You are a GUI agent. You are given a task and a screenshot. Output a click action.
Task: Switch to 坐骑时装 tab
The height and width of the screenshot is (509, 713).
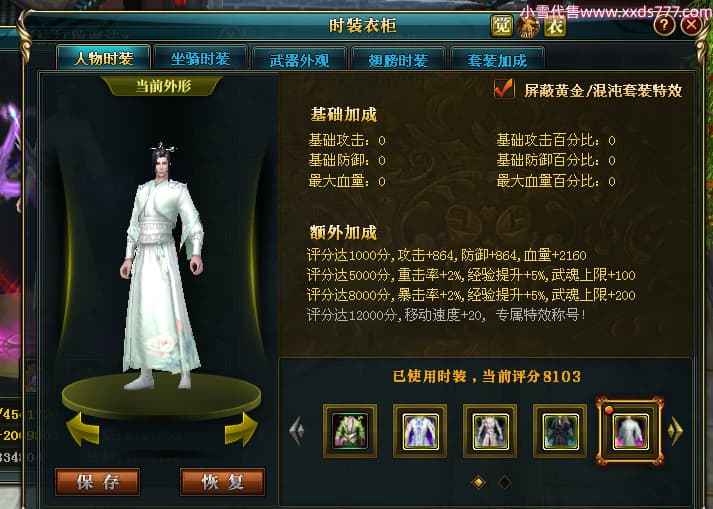201,59
